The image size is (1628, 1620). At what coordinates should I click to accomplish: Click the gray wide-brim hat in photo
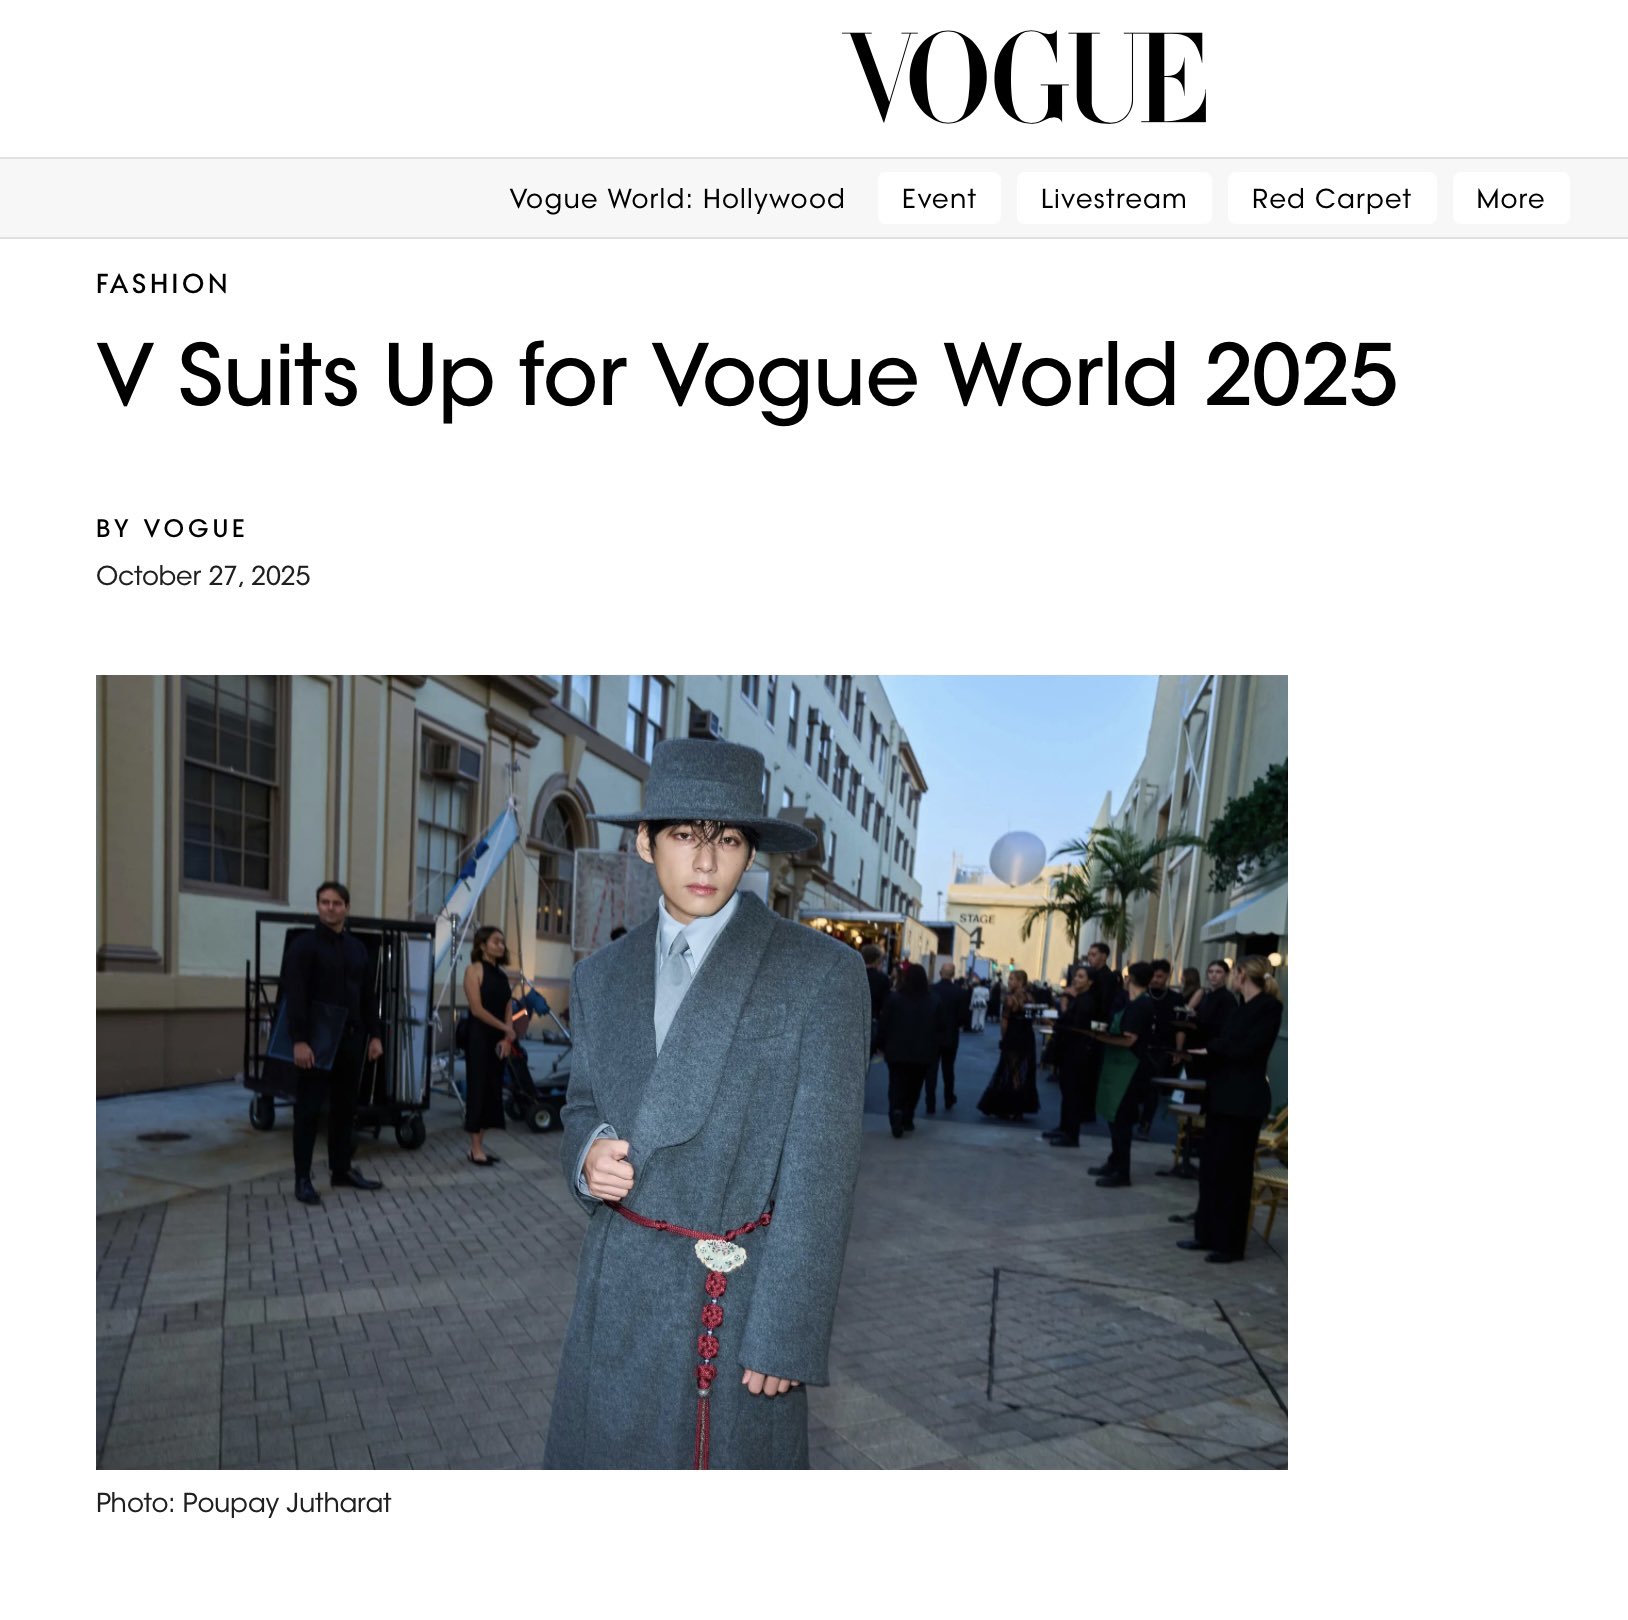pyautogui.click(x=705, y=795)
